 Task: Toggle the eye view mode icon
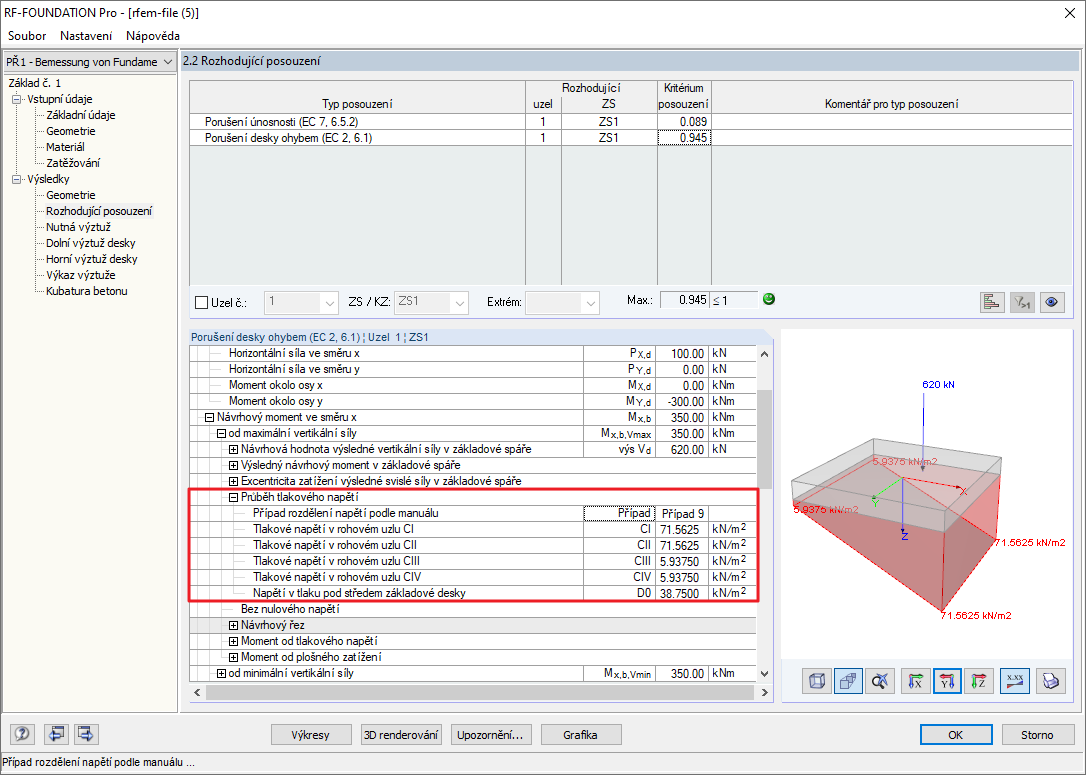(x=1051, y=302)
